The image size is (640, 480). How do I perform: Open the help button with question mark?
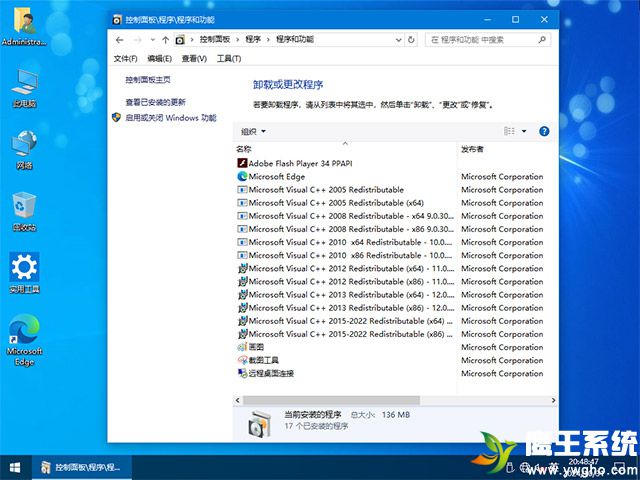[x=544, y=131]
